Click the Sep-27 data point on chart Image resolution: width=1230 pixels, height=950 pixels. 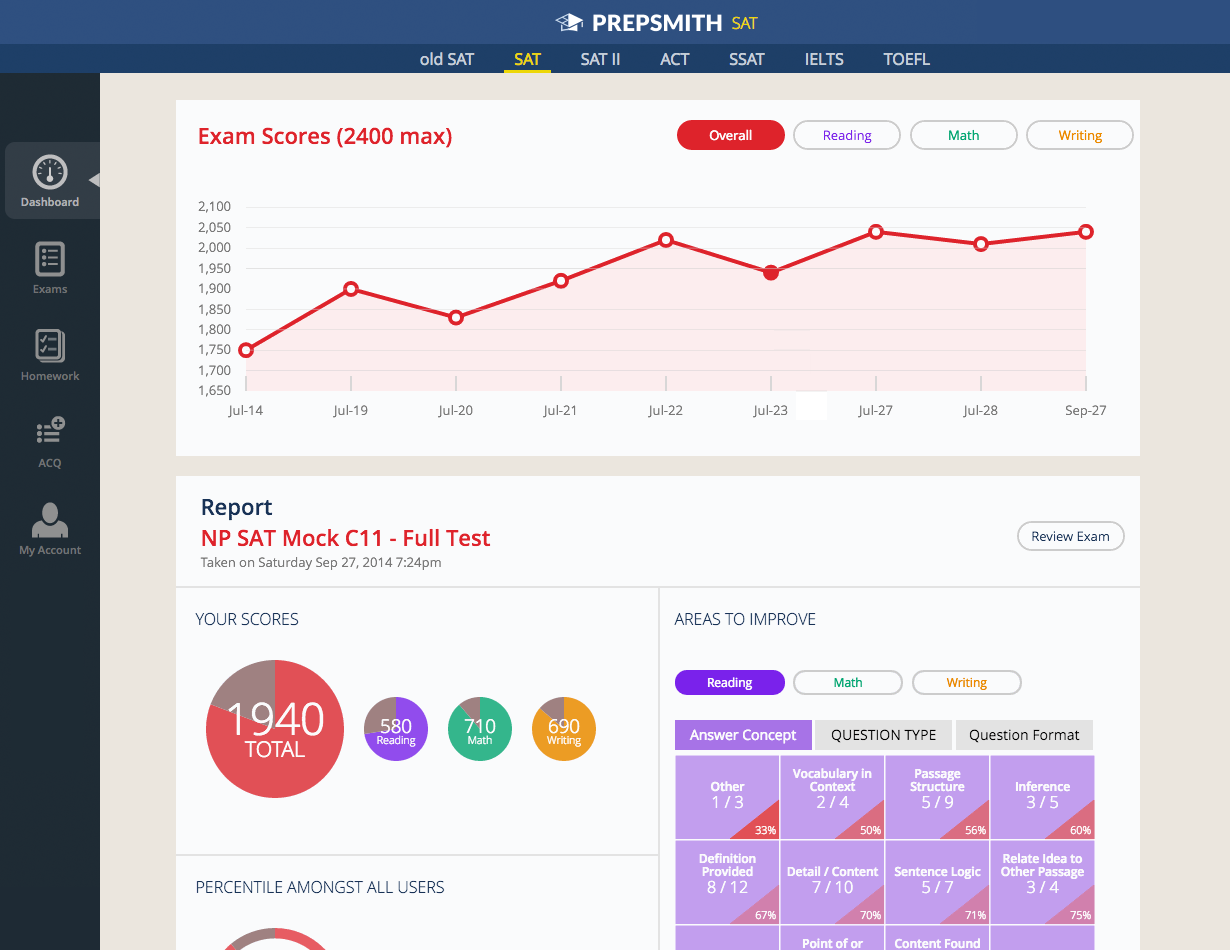click(1086, 232)
